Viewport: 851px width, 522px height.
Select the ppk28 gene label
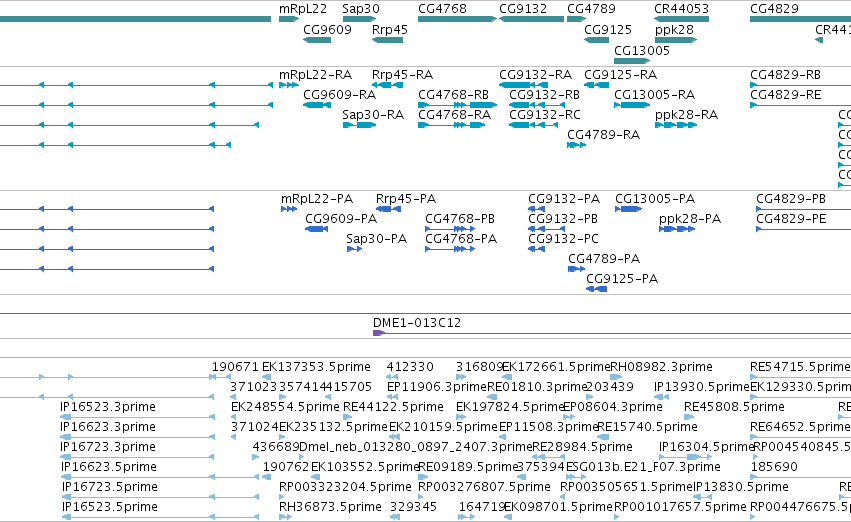tap(674, 30)
